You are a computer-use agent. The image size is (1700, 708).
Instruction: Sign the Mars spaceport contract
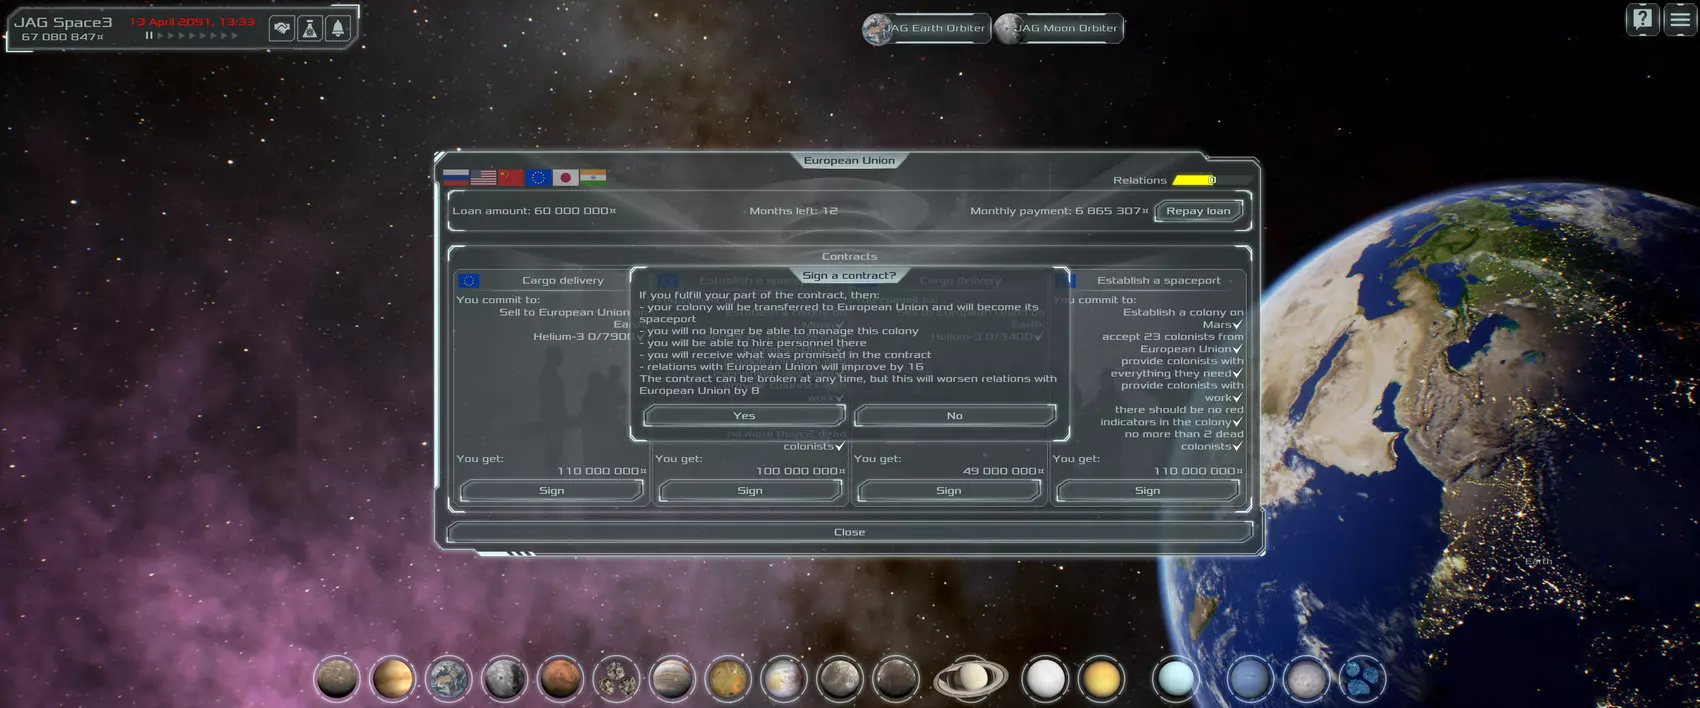1148,491
